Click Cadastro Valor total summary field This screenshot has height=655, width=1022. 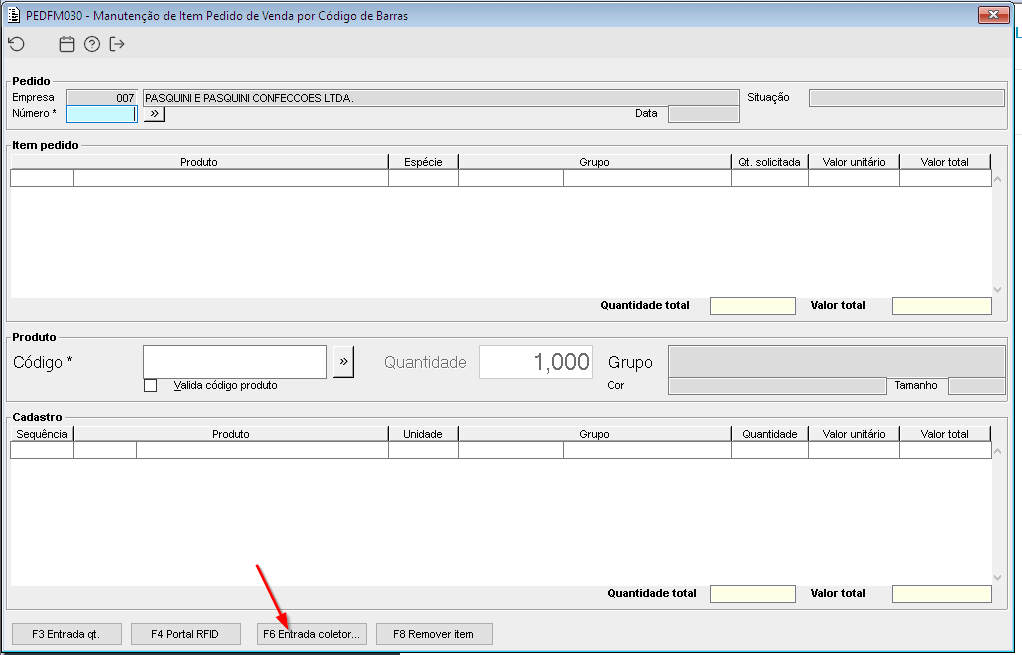click(942, 594)
